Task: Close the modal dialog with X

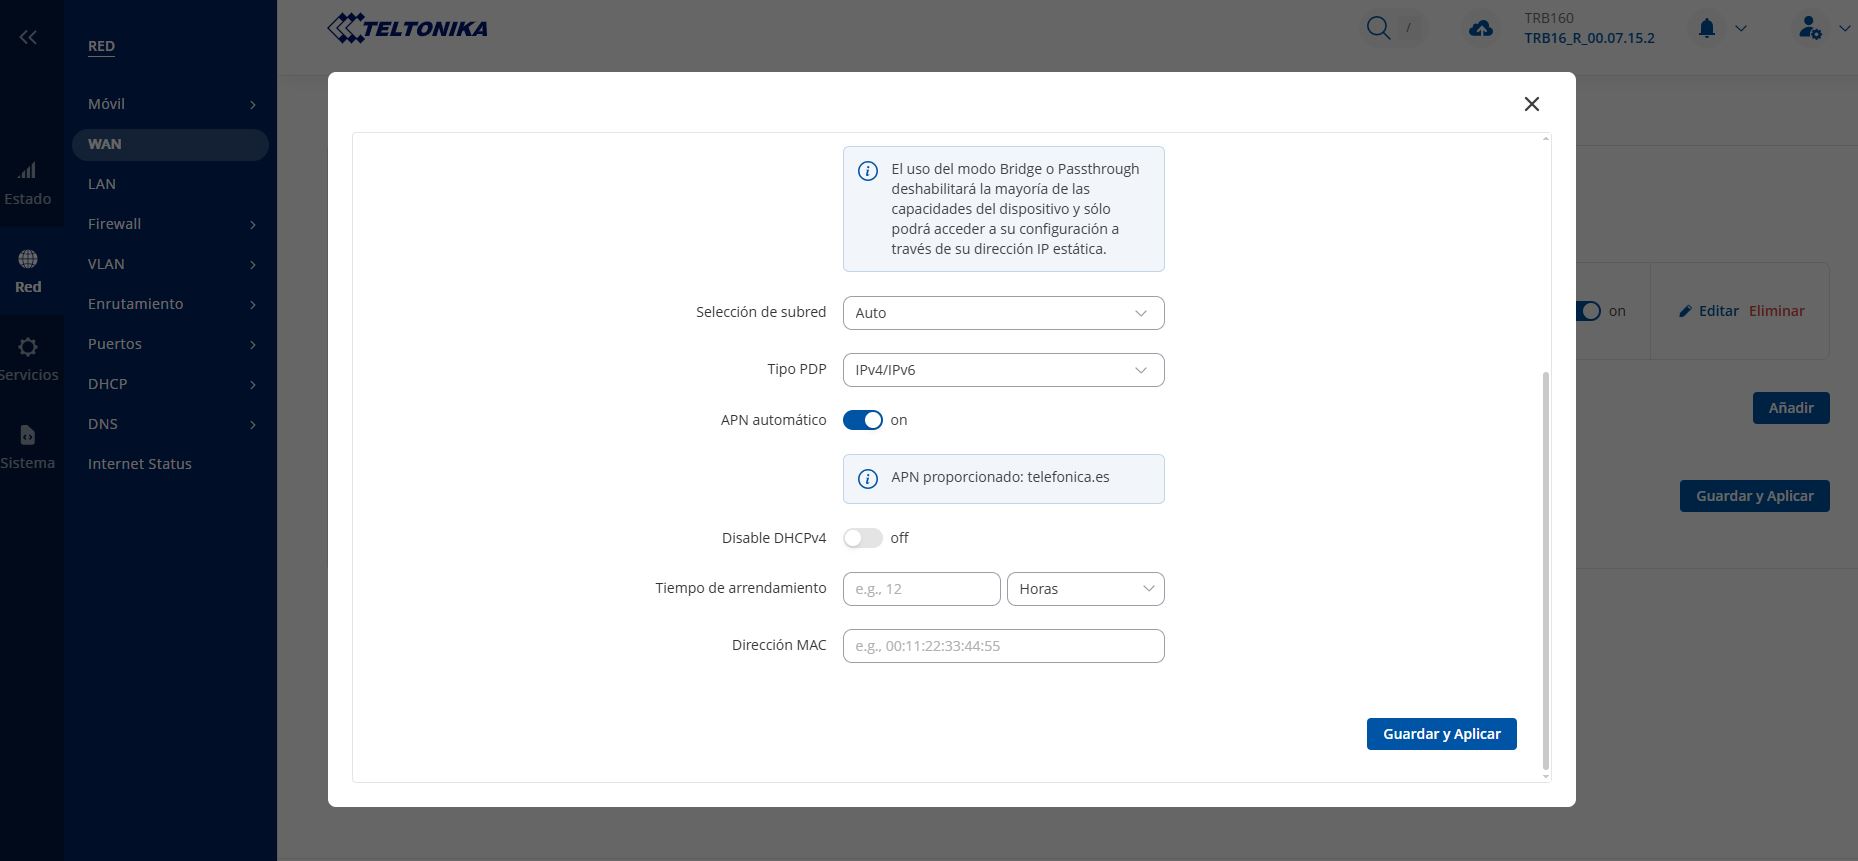Action: pos(1531,104)
